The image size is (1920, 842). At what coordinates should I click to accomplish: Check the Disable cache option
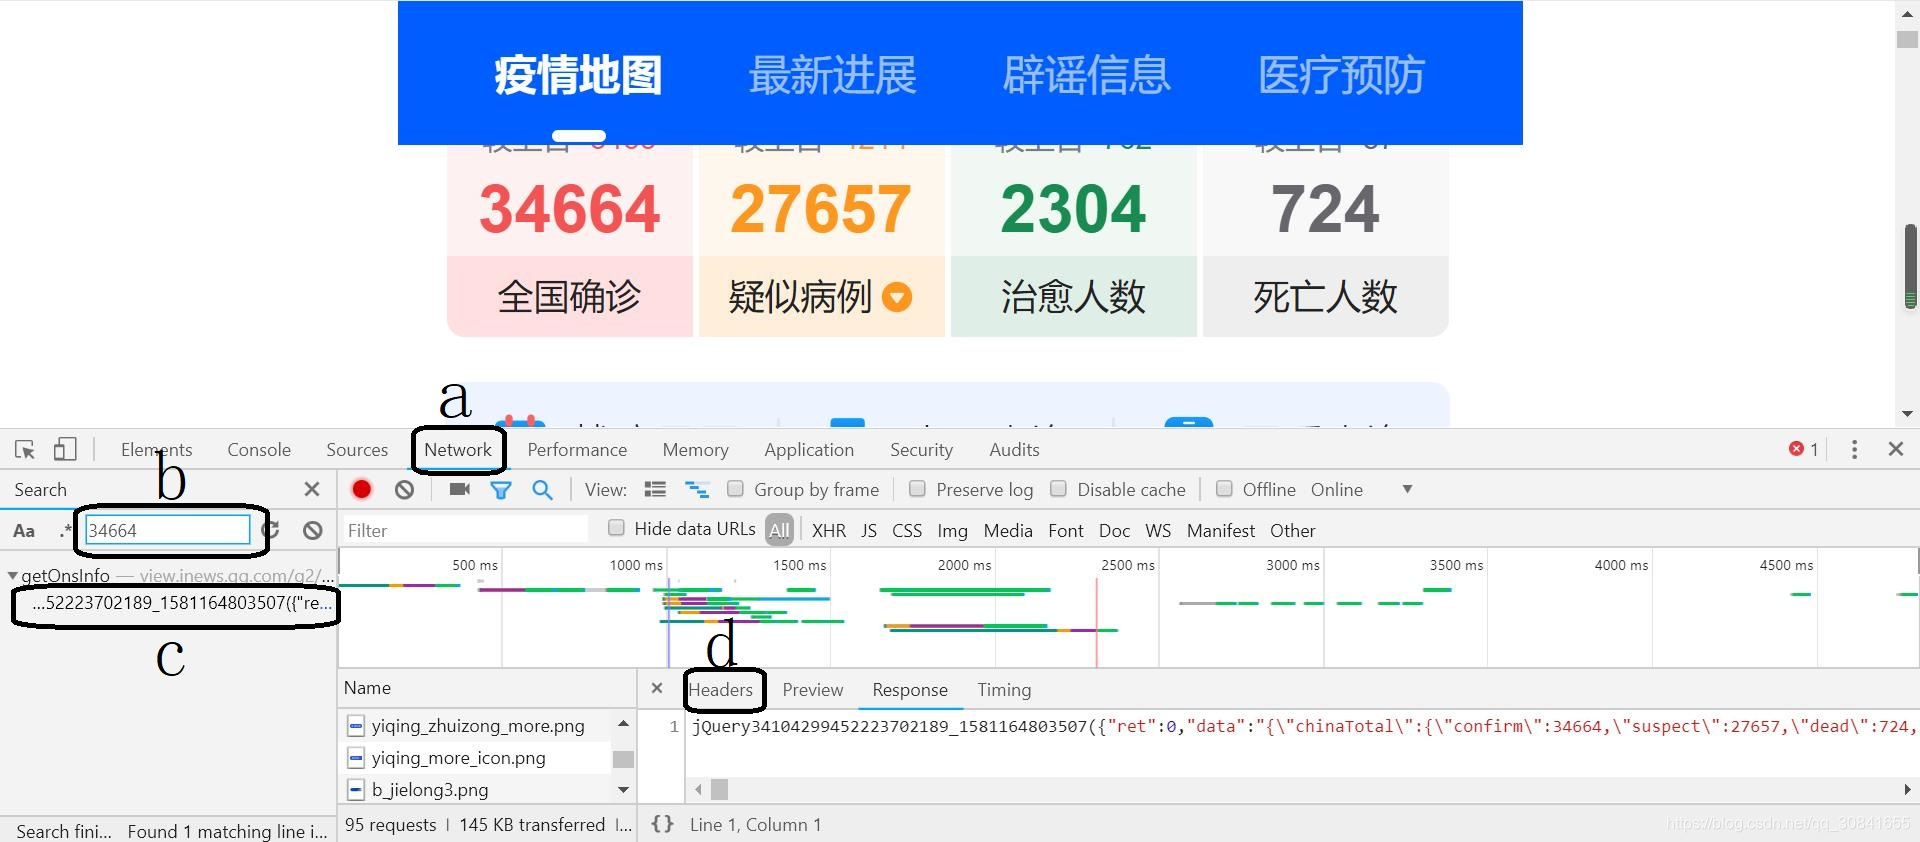coord(1058,489)
